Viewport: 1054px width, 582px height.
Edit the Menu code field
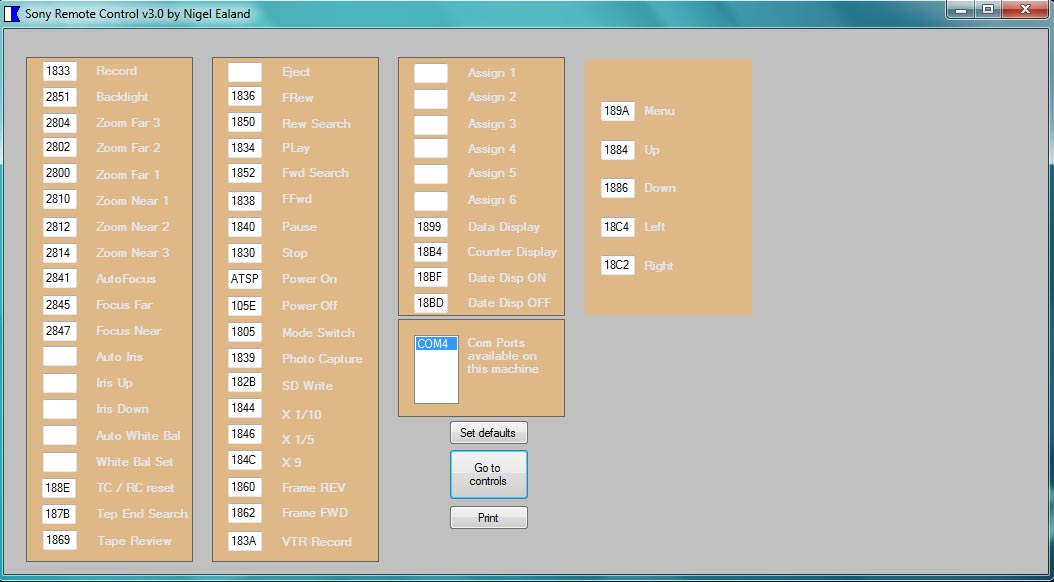coord(618,112)
